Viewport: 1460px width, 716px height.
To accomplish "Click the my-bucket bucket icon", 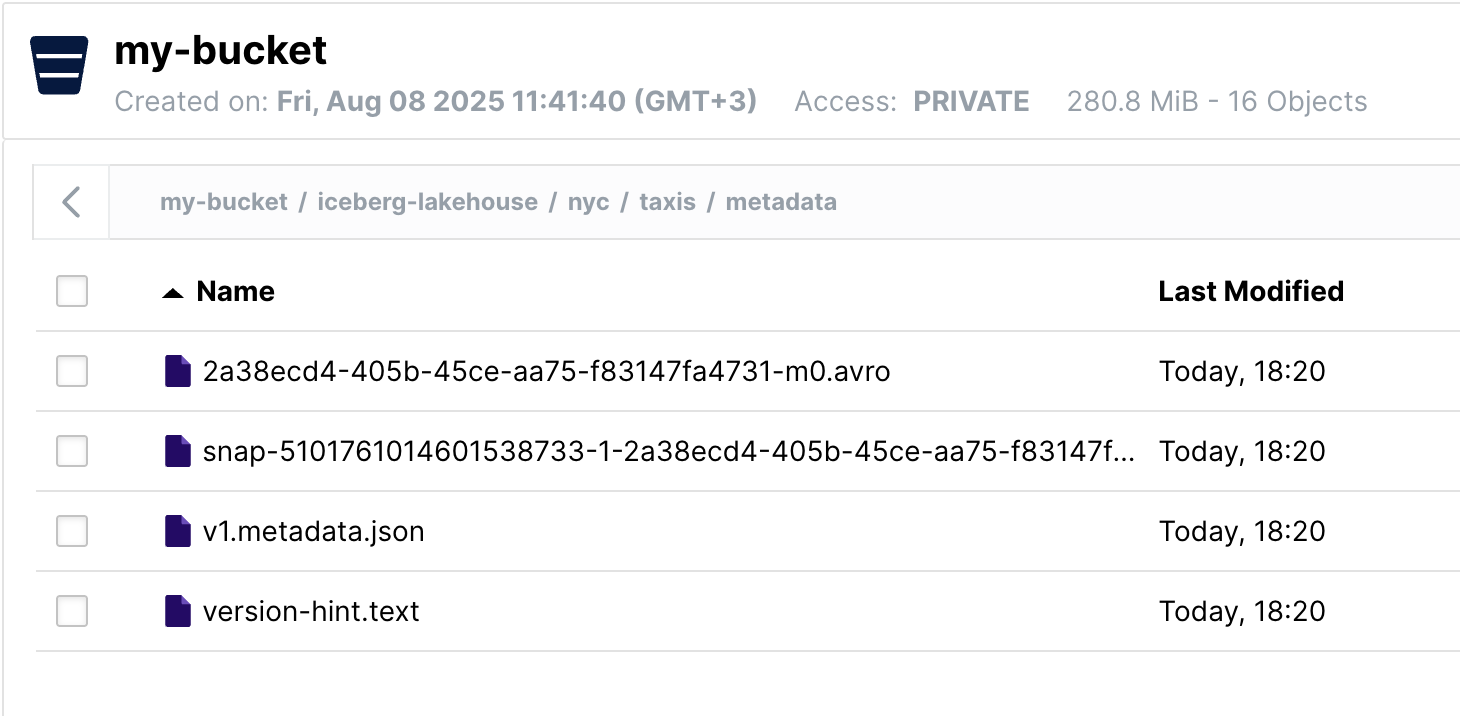I will 59,65.
